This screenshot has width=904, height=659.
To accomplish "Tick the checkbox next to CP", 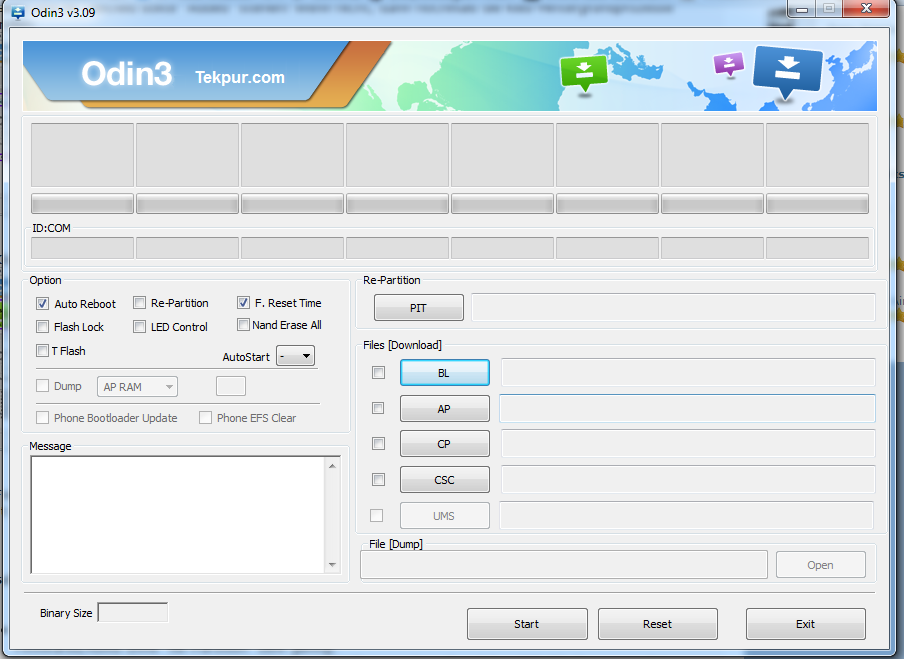I will pos(378,443).
